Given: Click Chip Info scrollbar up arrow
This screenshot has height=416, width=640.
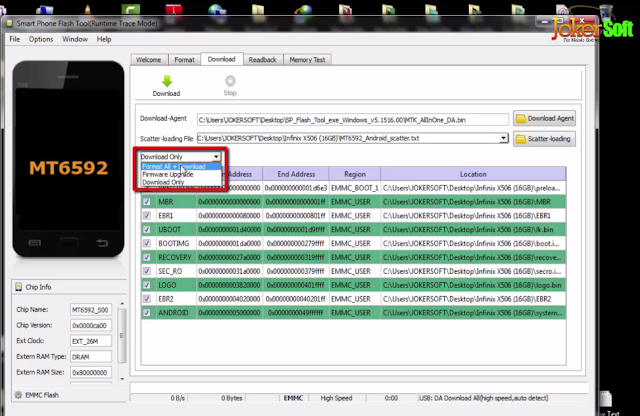Looking at the screenshot, I should pos(122,304).
